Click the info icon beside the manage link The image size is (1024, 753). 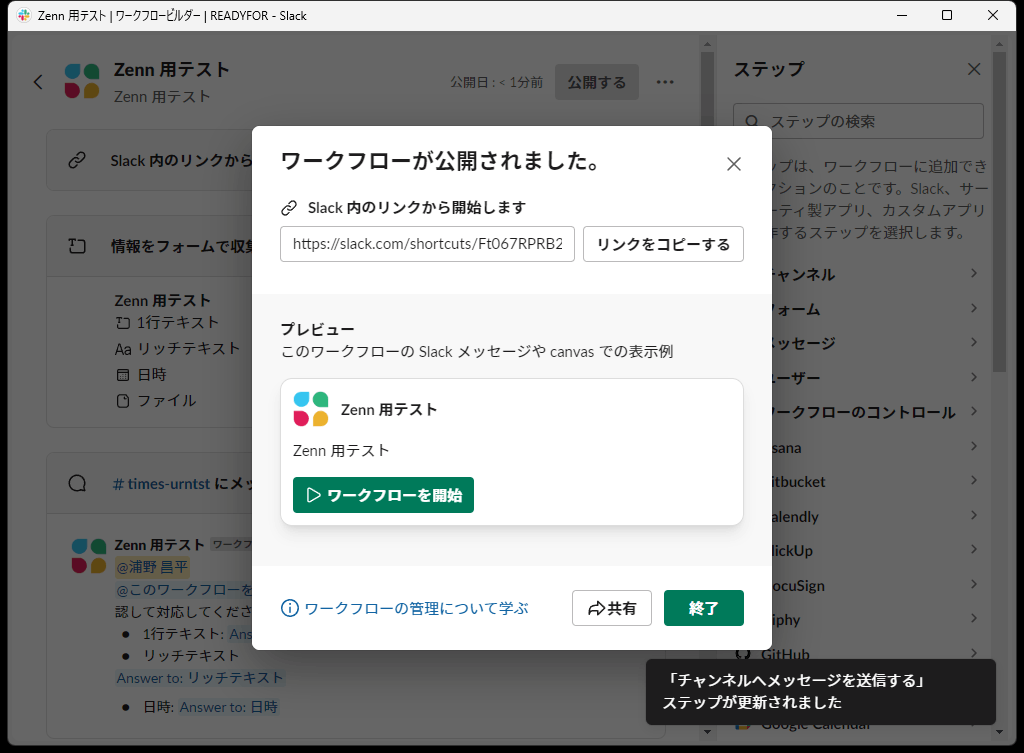coord(289,608)
